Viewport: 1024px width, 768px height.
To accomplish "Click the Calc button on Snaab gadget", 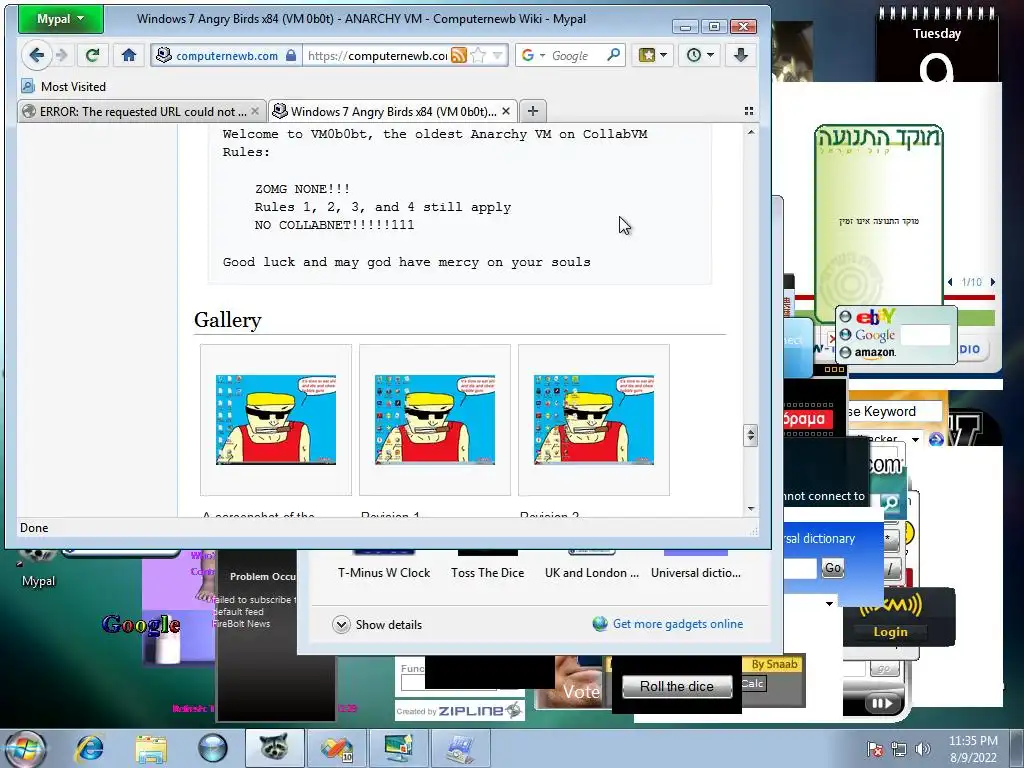I will click(753, 684).
